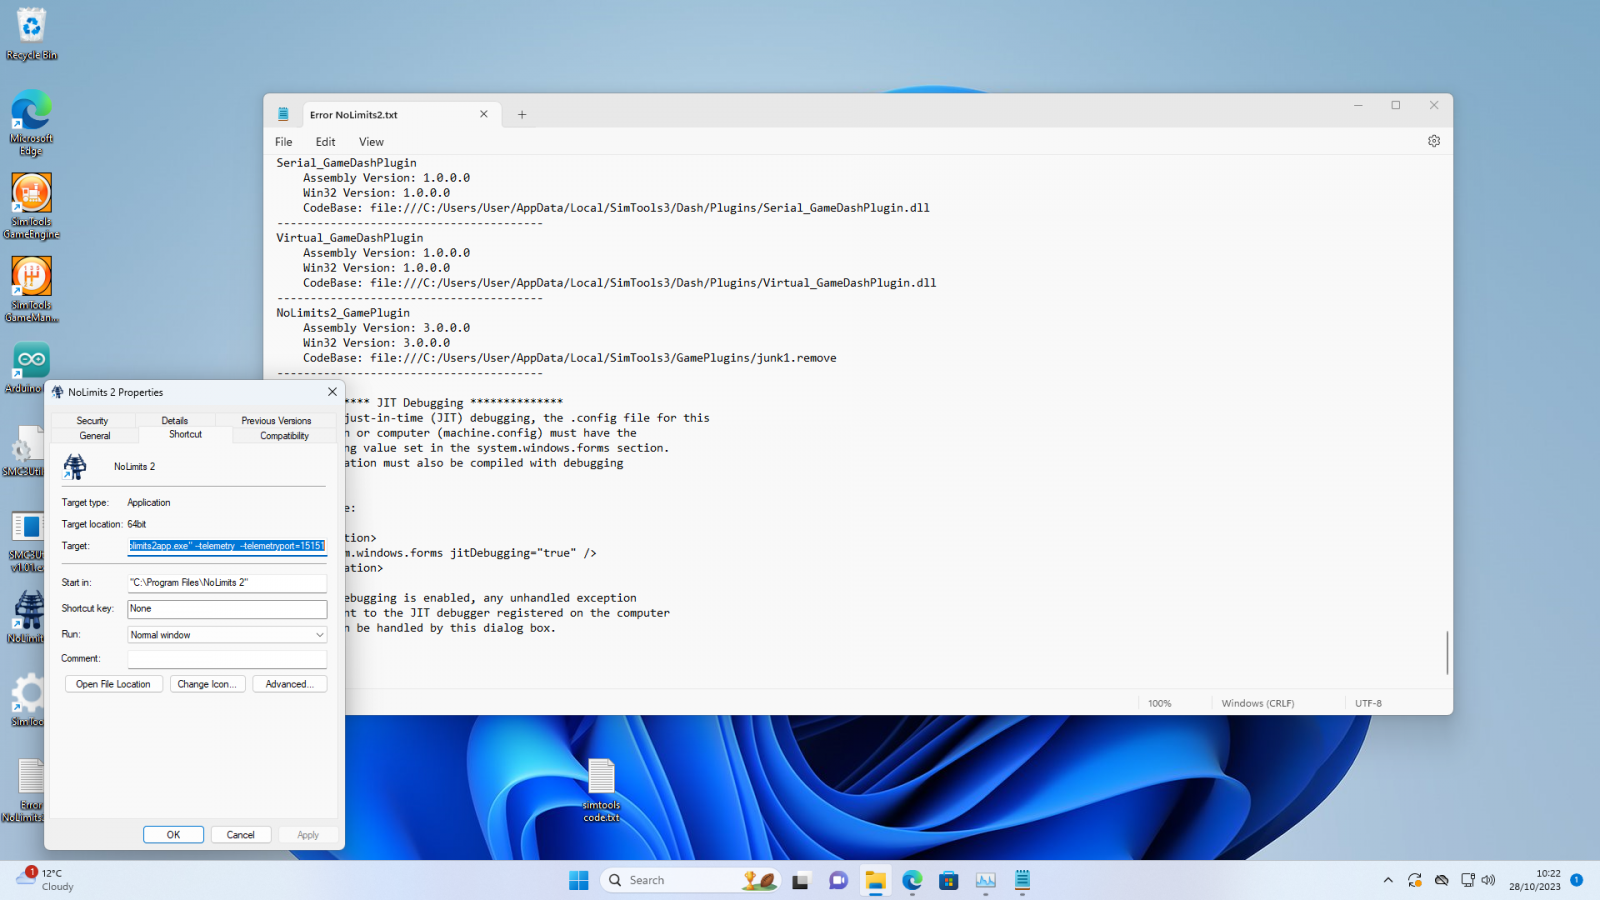Click the taskbar Search box
Viewport: 1600px width, 900px height.
pos(690,880)
